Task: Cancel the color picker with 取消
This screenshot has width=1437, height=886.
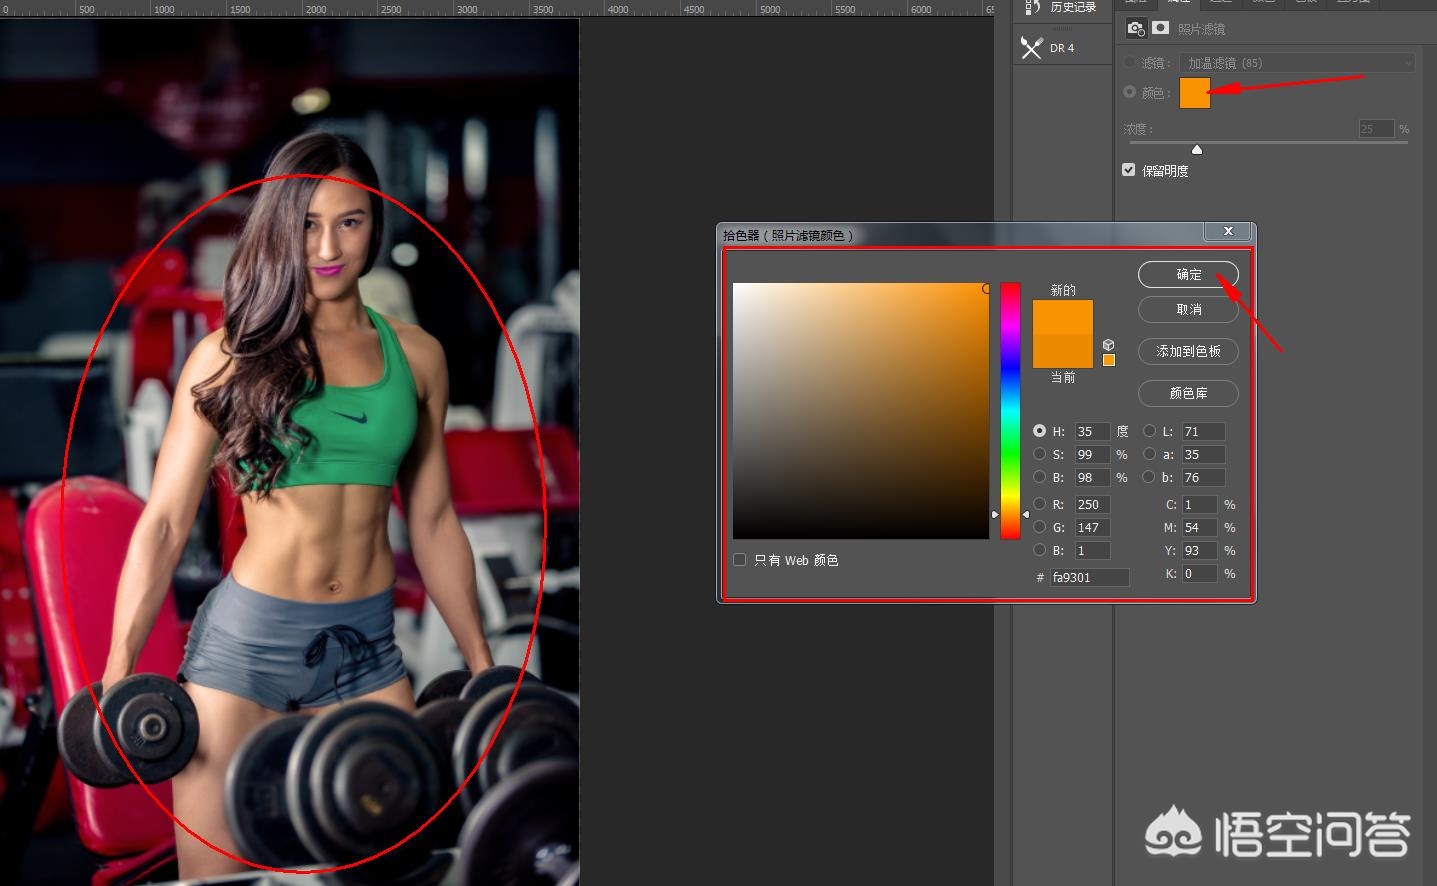Action: coord(1188,310)
